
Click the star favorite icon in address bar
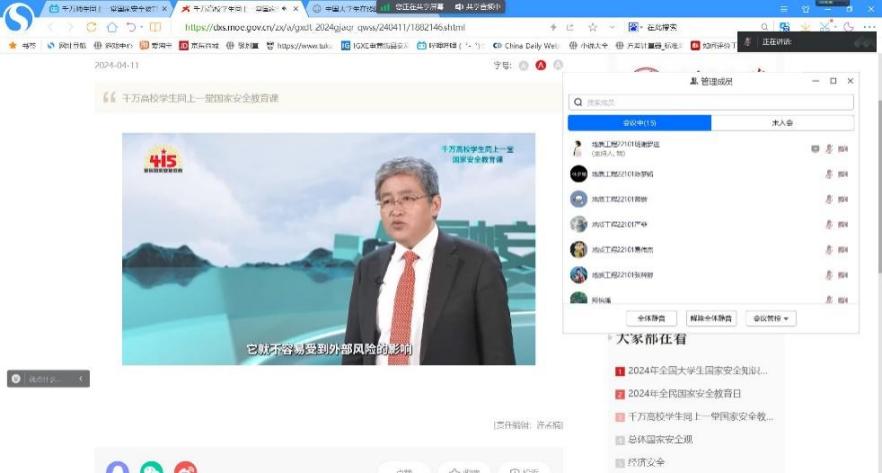[593, 27]
